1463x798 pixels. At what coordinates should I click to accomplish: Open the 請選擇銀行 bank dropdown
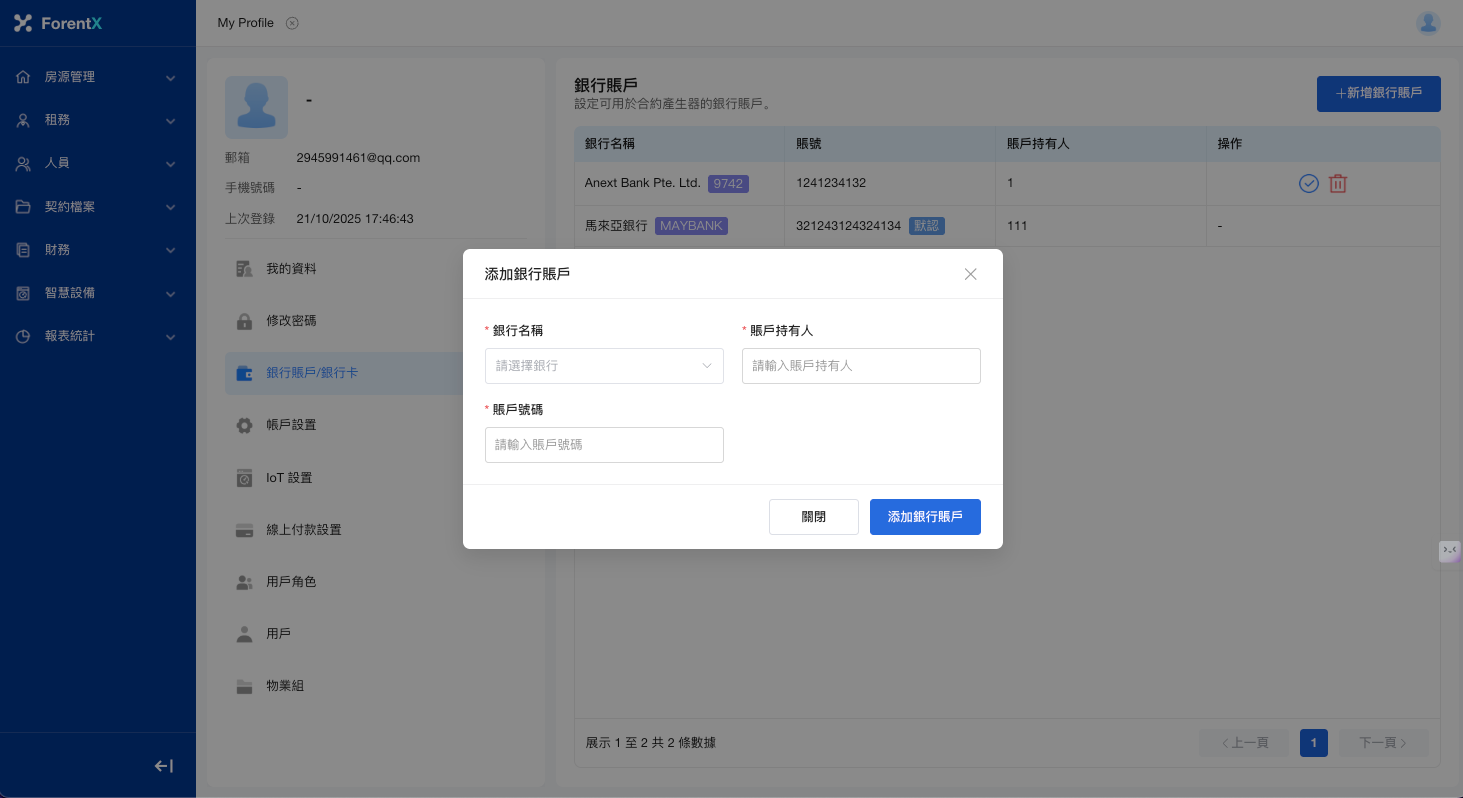click(x=604, y=366)
